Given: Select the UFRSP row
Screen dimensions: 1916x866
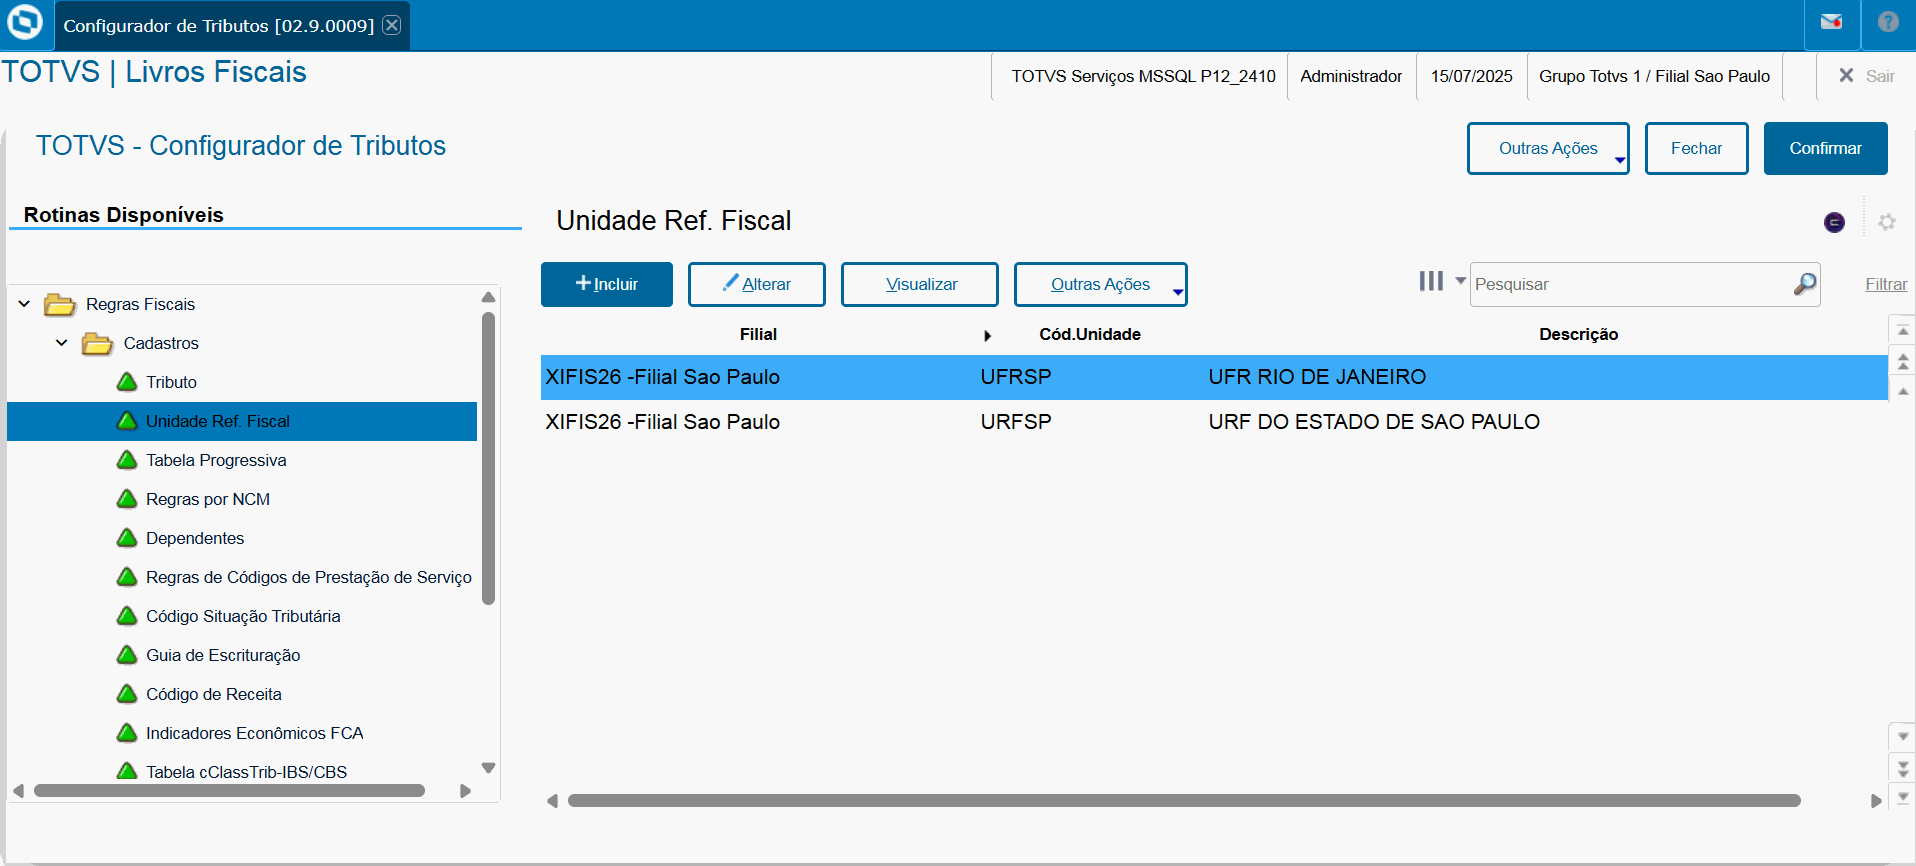Looking at the screenshot, I should [x=1214, y=377].
